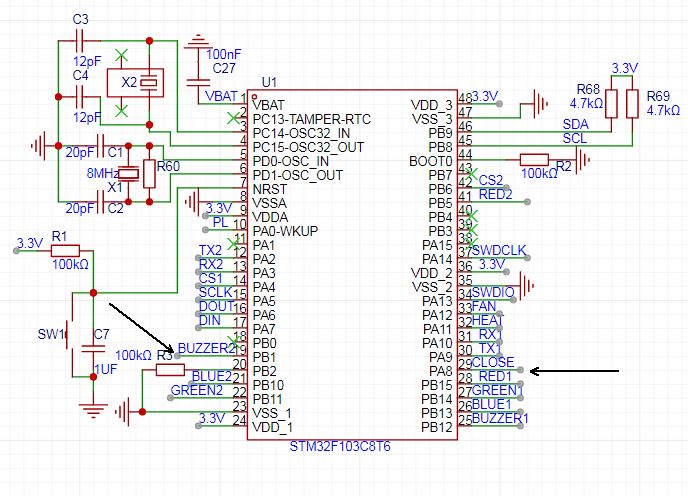Click the CS1 net label
688x496 pixels.
(x=211, y=279)
